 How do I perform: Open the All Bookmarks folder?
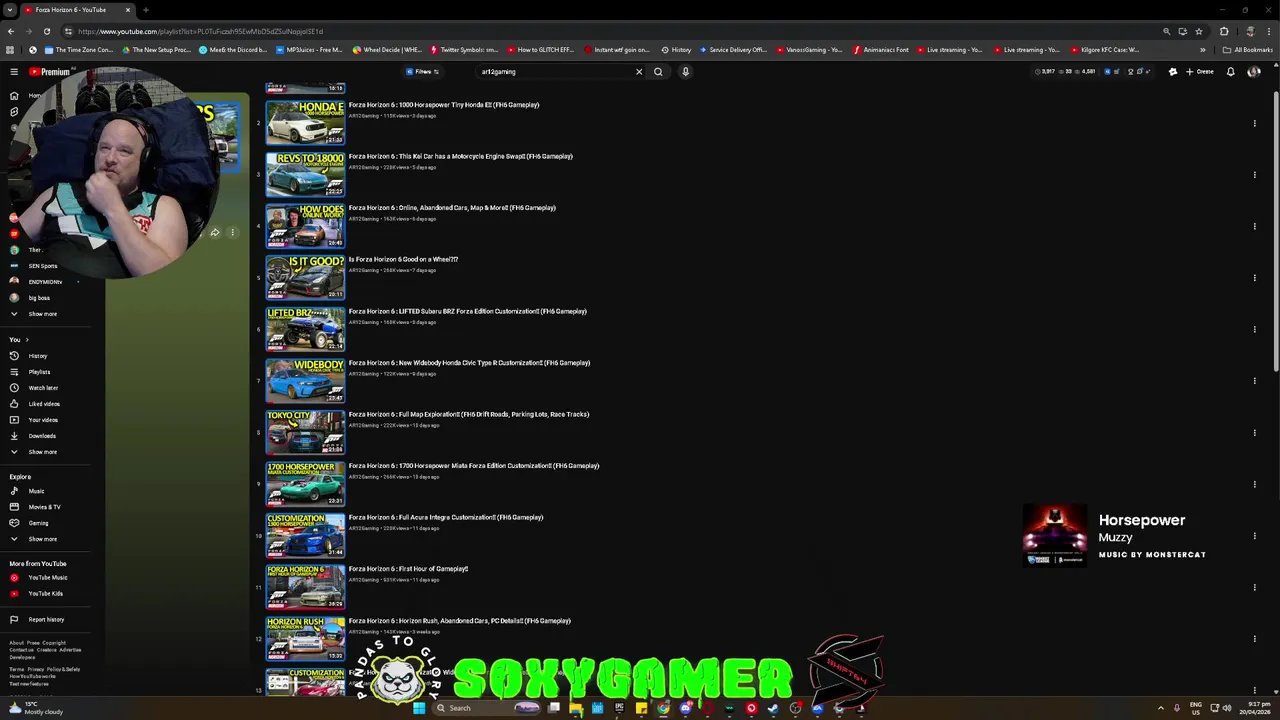[1247, 50]
